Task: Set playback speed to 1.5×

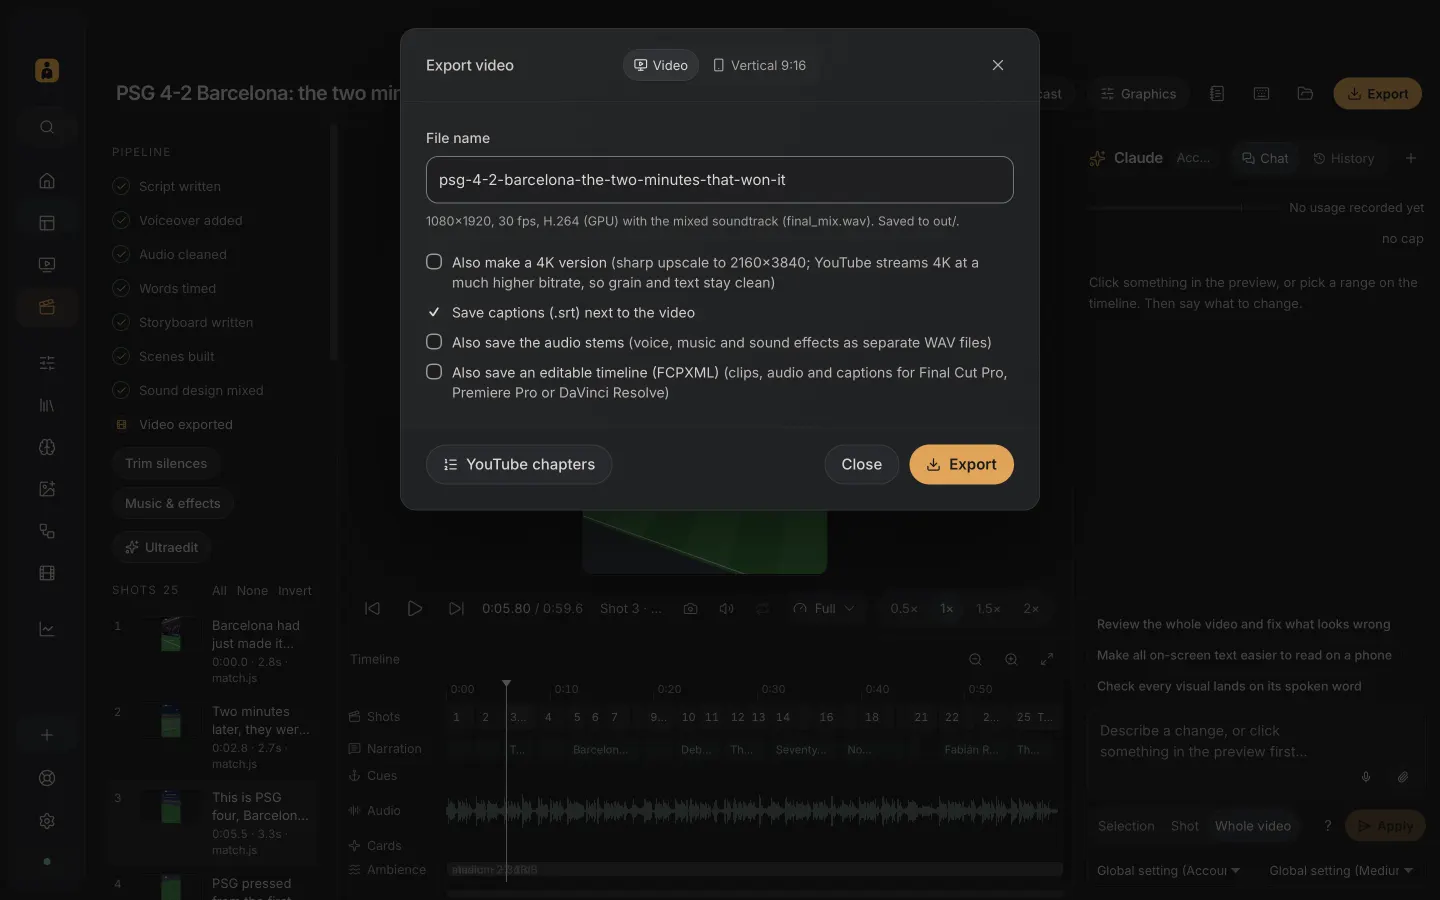Action: point(988,608)
